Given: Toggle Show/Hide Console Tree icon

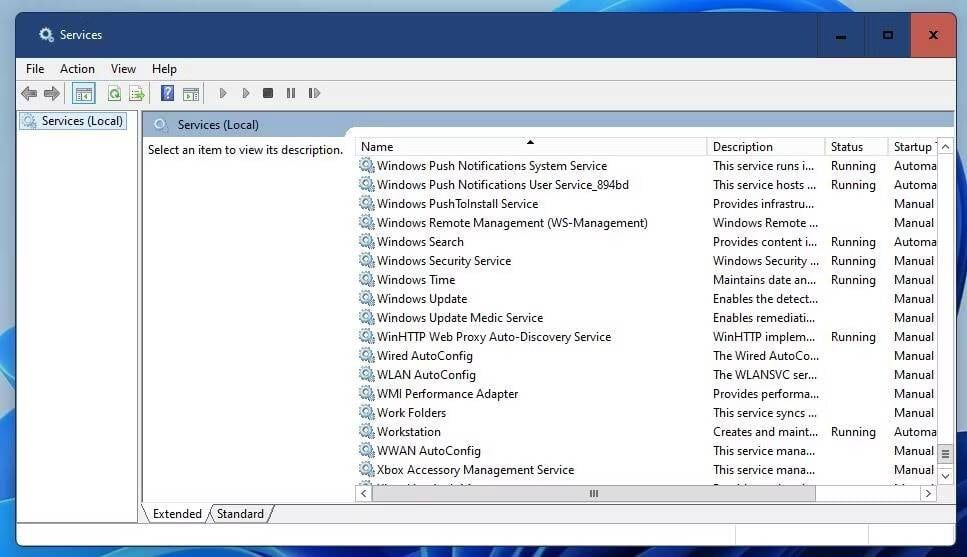Looking at the screenshot, I should (x=83, y=94).
